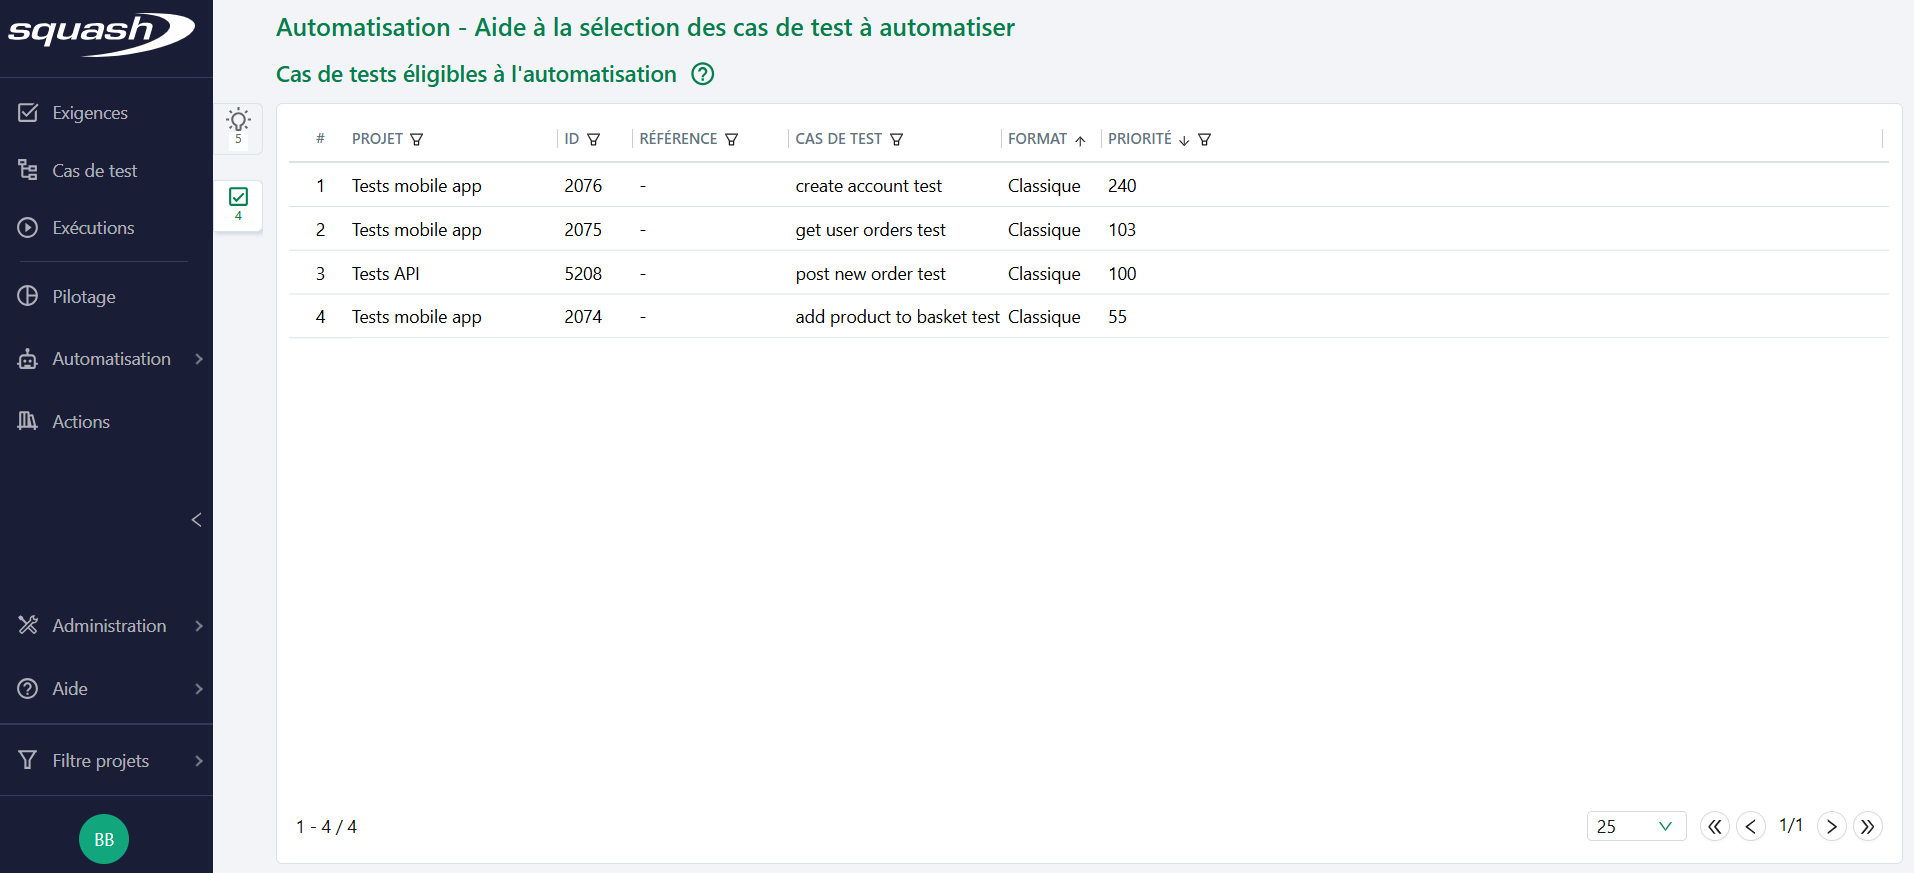Go to first page of results
Screen dimensions: 1914x873
(1715, 827)
